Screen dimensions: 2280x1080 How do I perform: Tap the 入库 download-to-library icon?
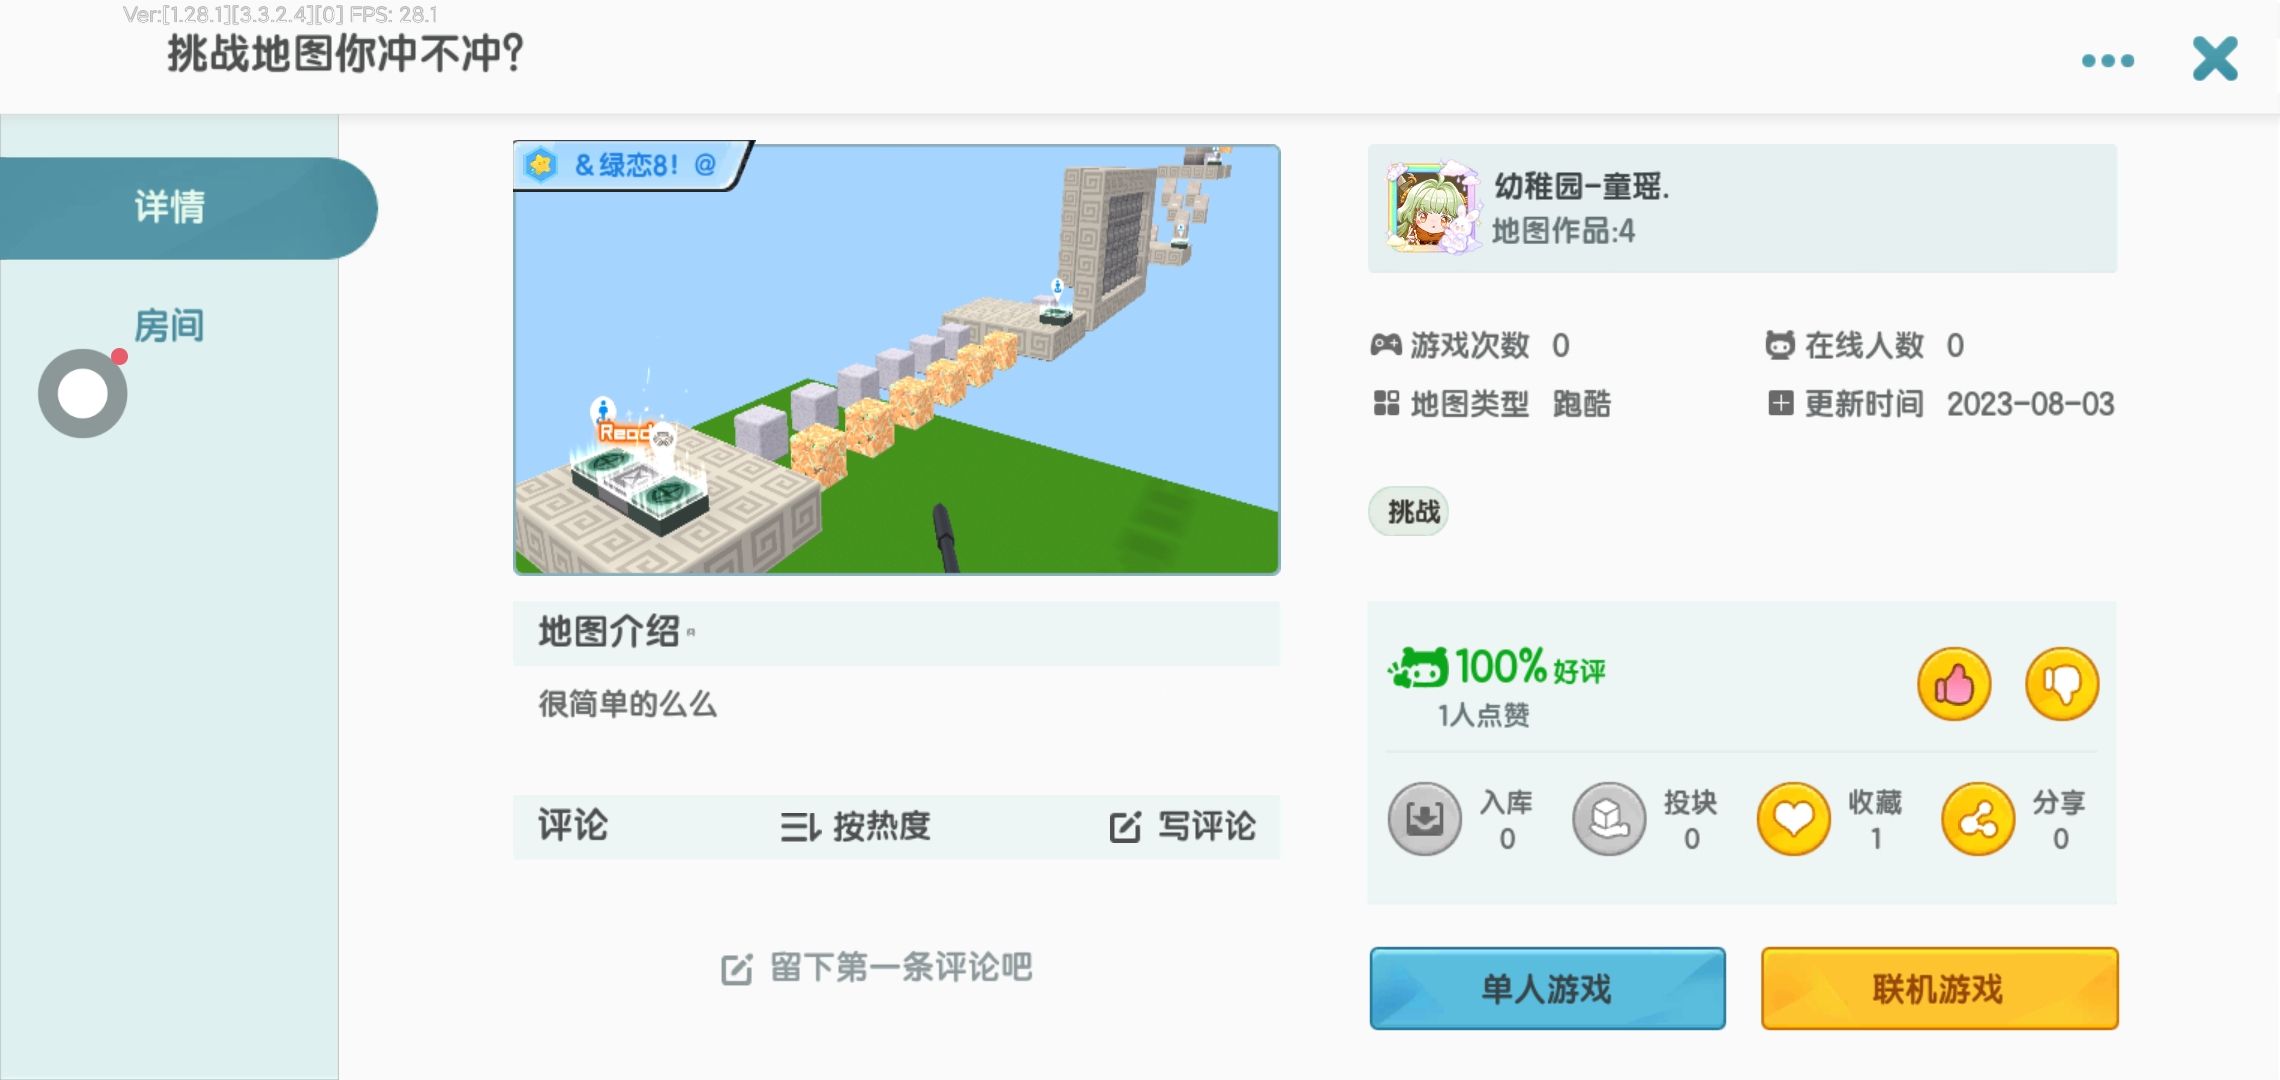(x=1425, y=819)
